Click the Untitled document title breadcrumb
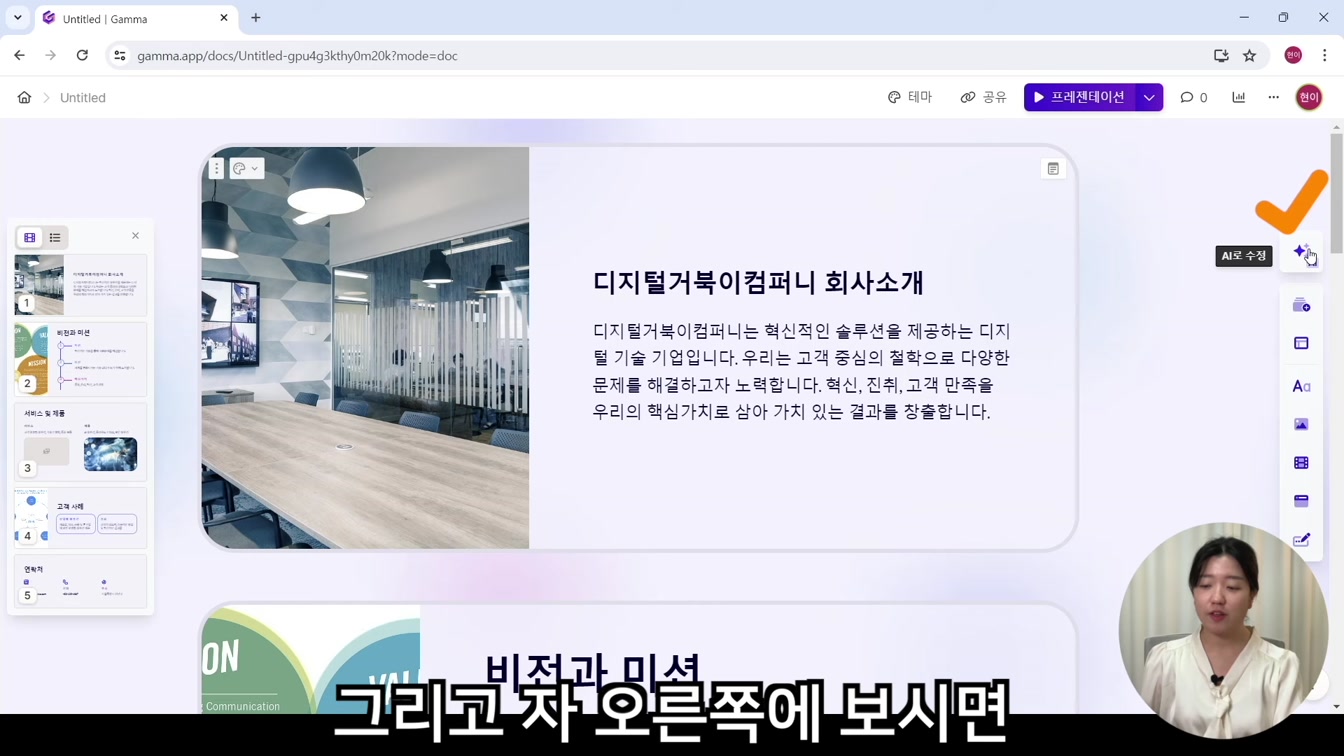The width and height of the screenshot is (1344, 756). point(83,98)
